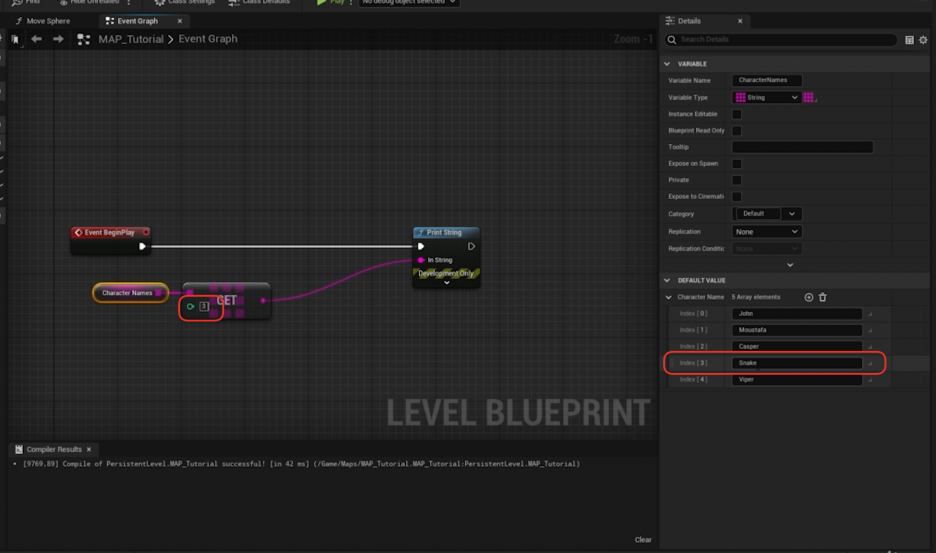The height and width of the screenshot is (553, 936).
Task: Open No debug object selected dropdown
Action: pos(409,2)
